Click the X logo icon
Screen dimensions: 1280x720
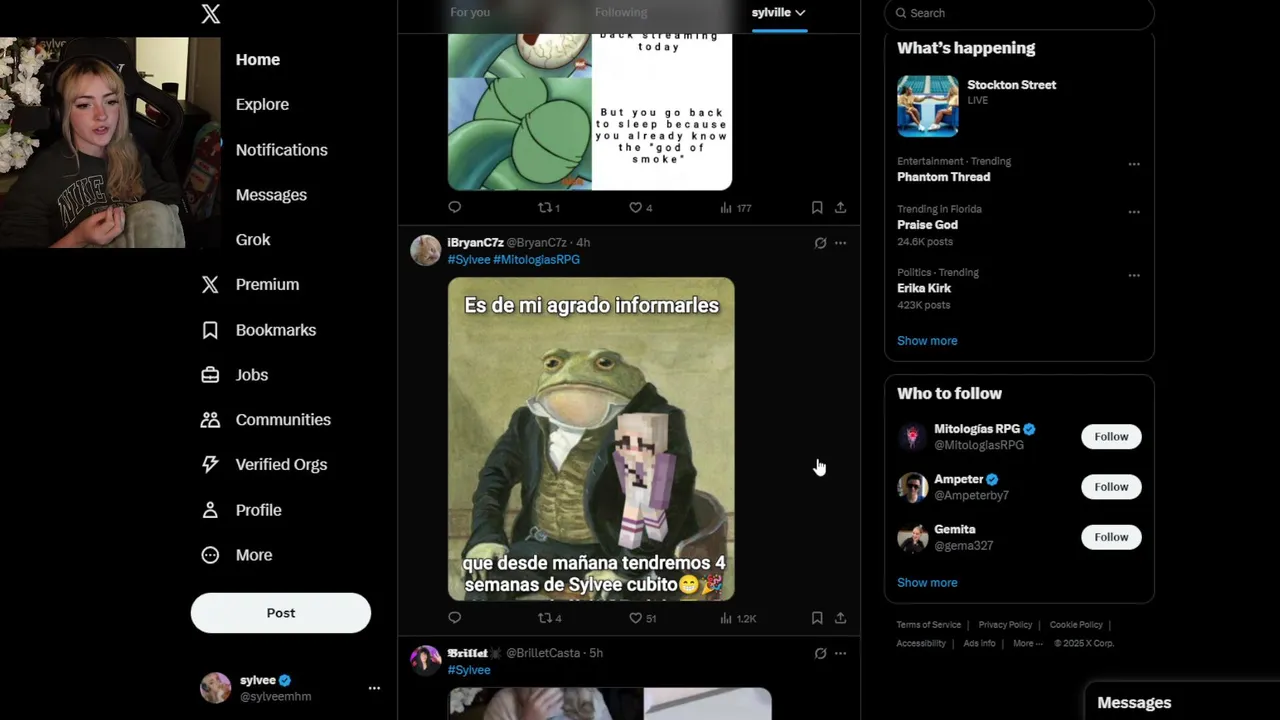coord(210,14)
